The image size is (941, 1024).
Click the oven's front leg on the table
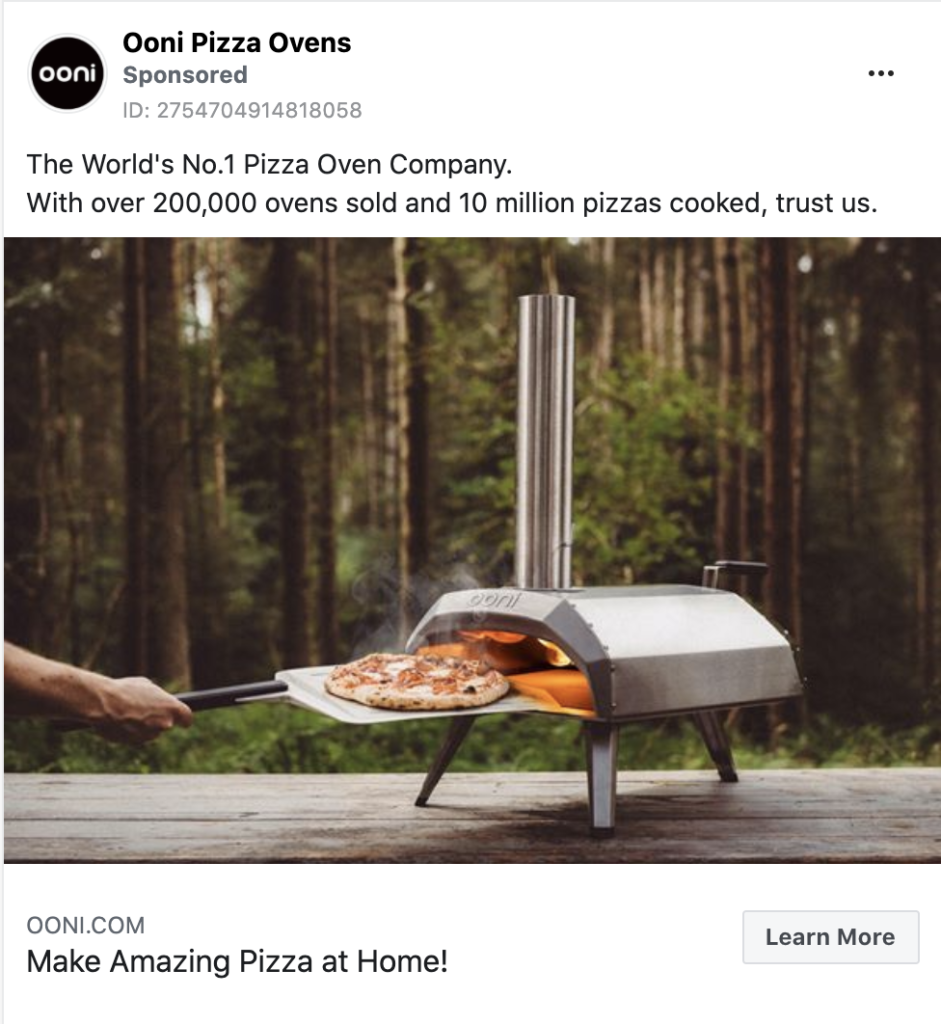coord(601,777)
